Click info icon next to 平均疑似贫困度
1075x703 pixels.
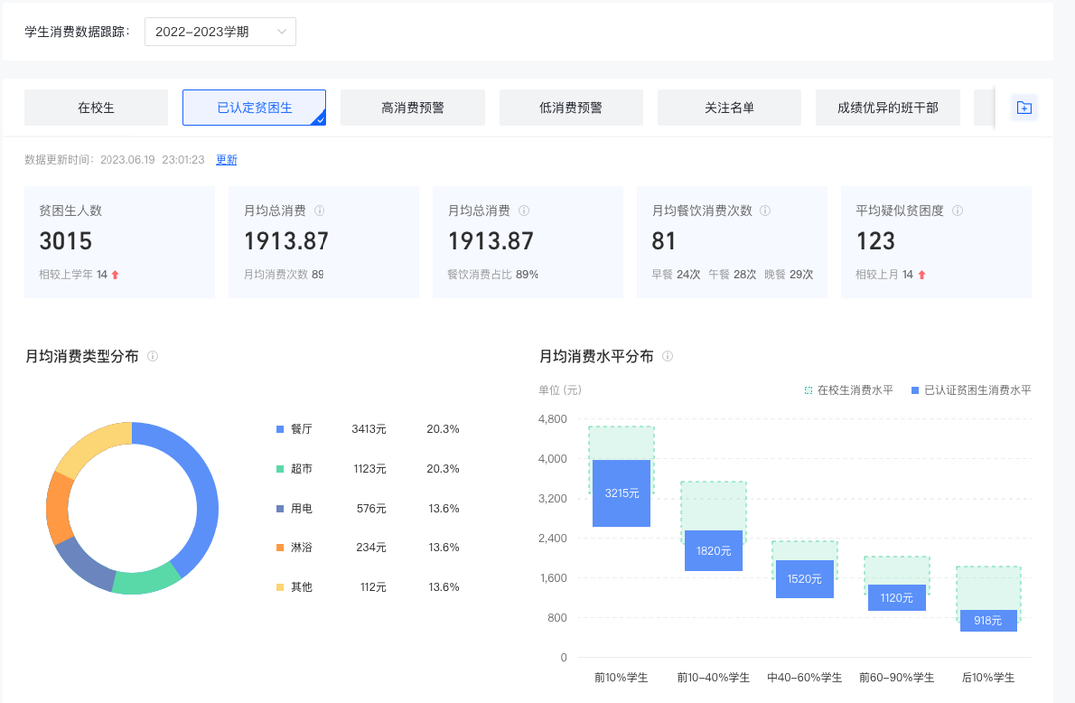click(x=957, y=211)
